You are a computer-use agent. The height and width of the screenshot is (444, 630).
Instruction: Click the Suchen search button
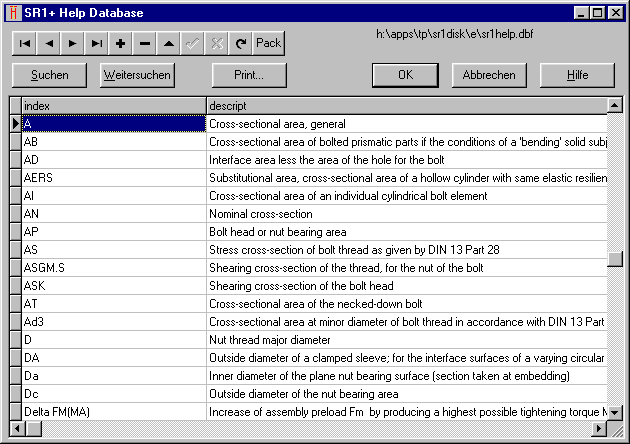[50, 75]
